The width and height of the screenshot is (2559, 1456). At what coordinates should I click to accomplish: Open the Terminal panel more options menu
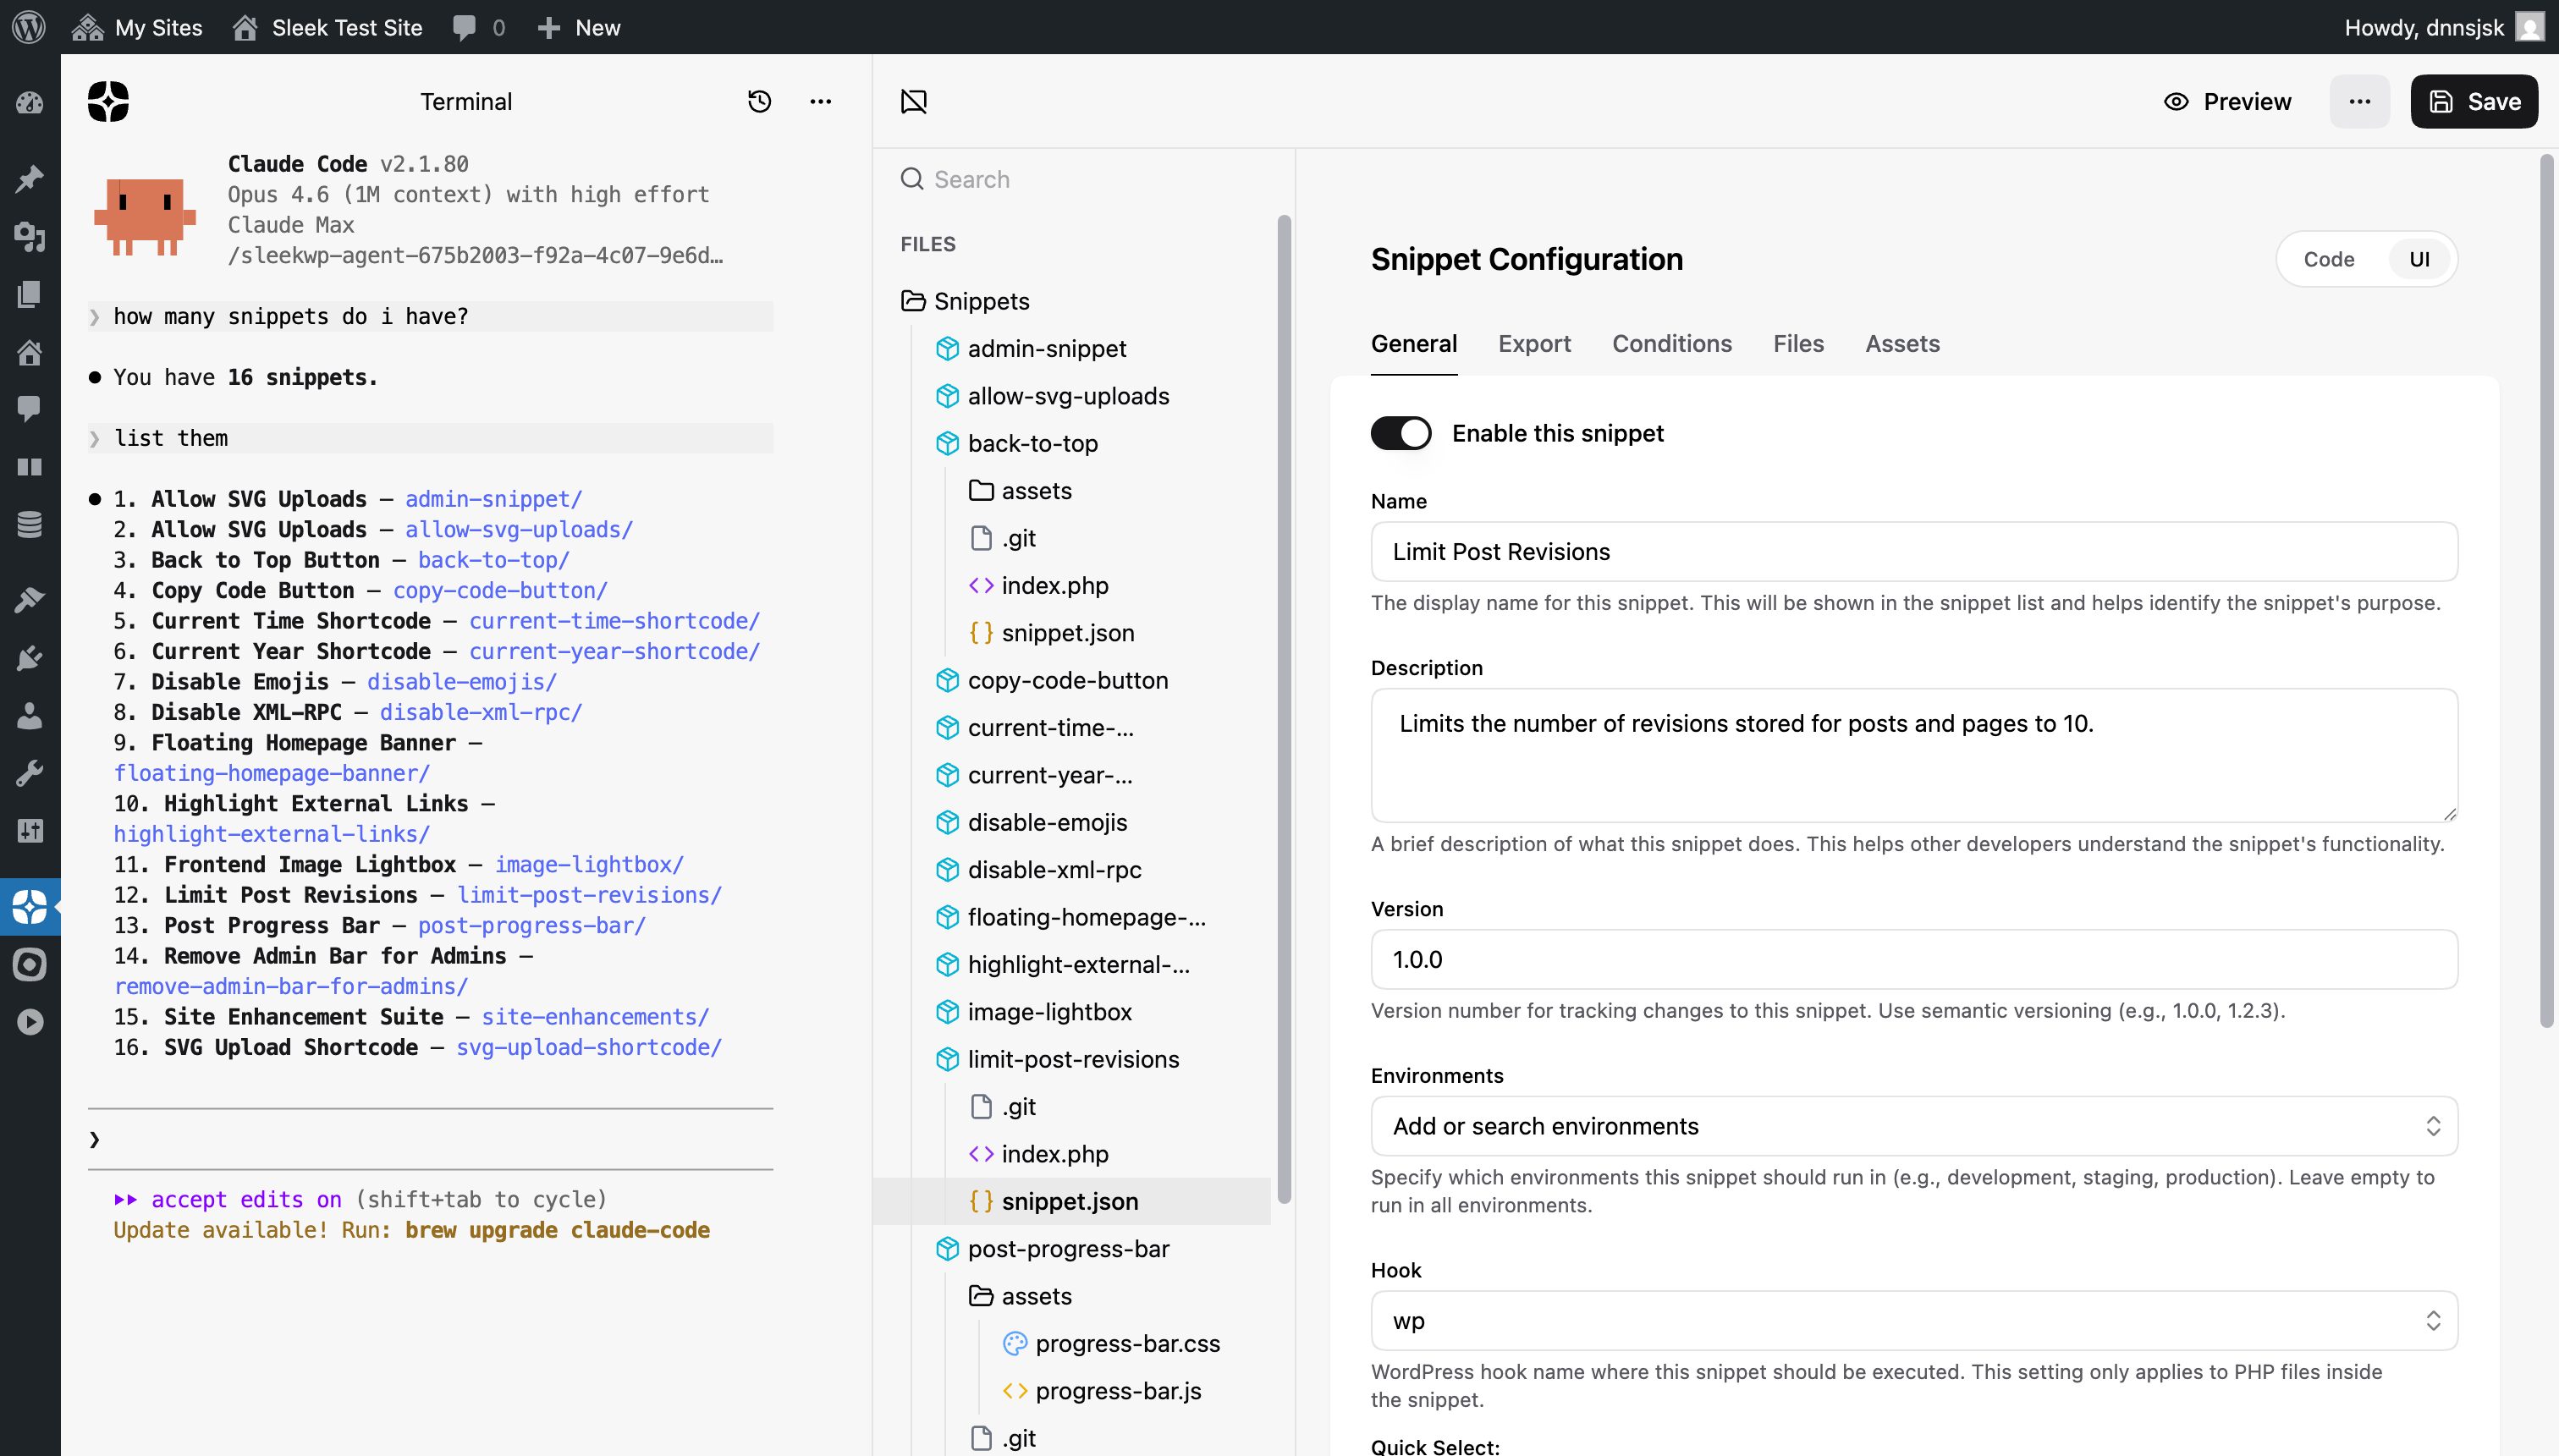(x=820, y=101)
